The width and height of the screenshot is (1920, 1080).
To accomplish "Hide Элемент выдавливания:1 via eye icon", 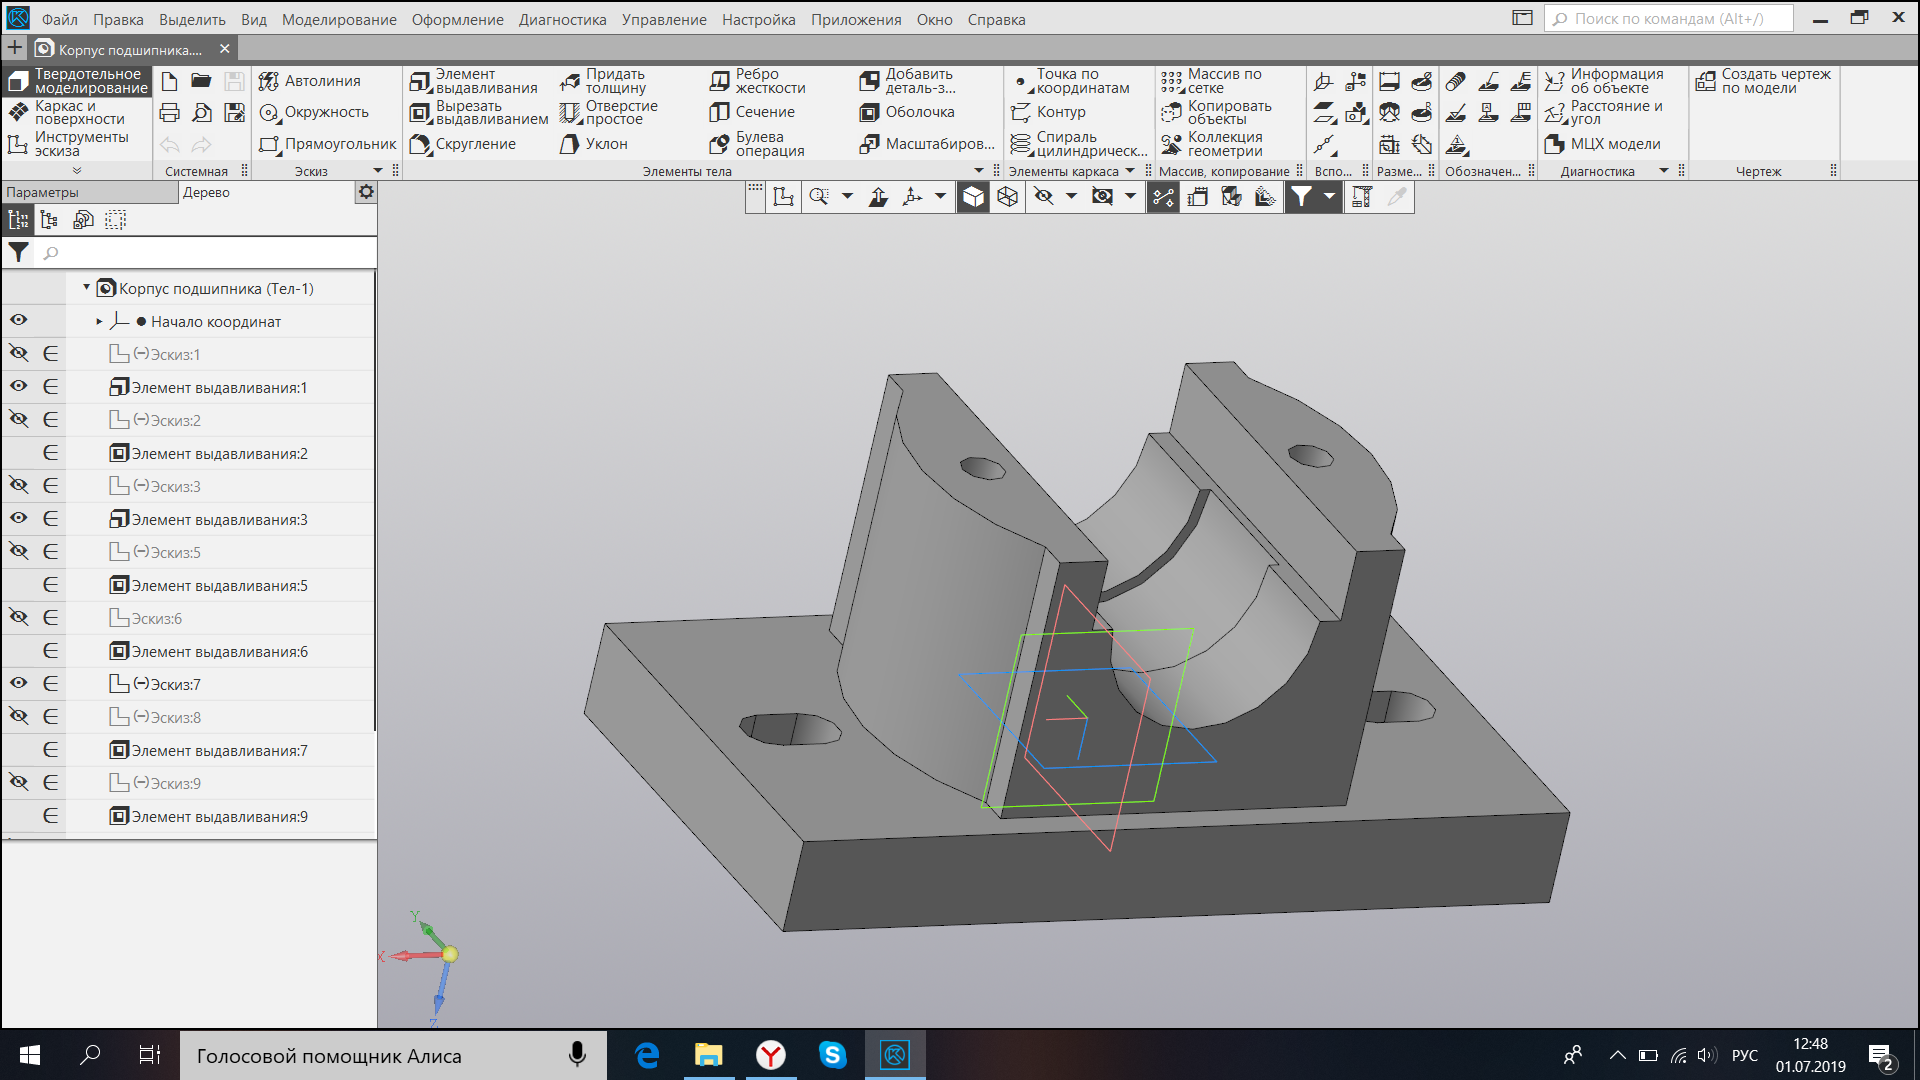I will point(19,387).
